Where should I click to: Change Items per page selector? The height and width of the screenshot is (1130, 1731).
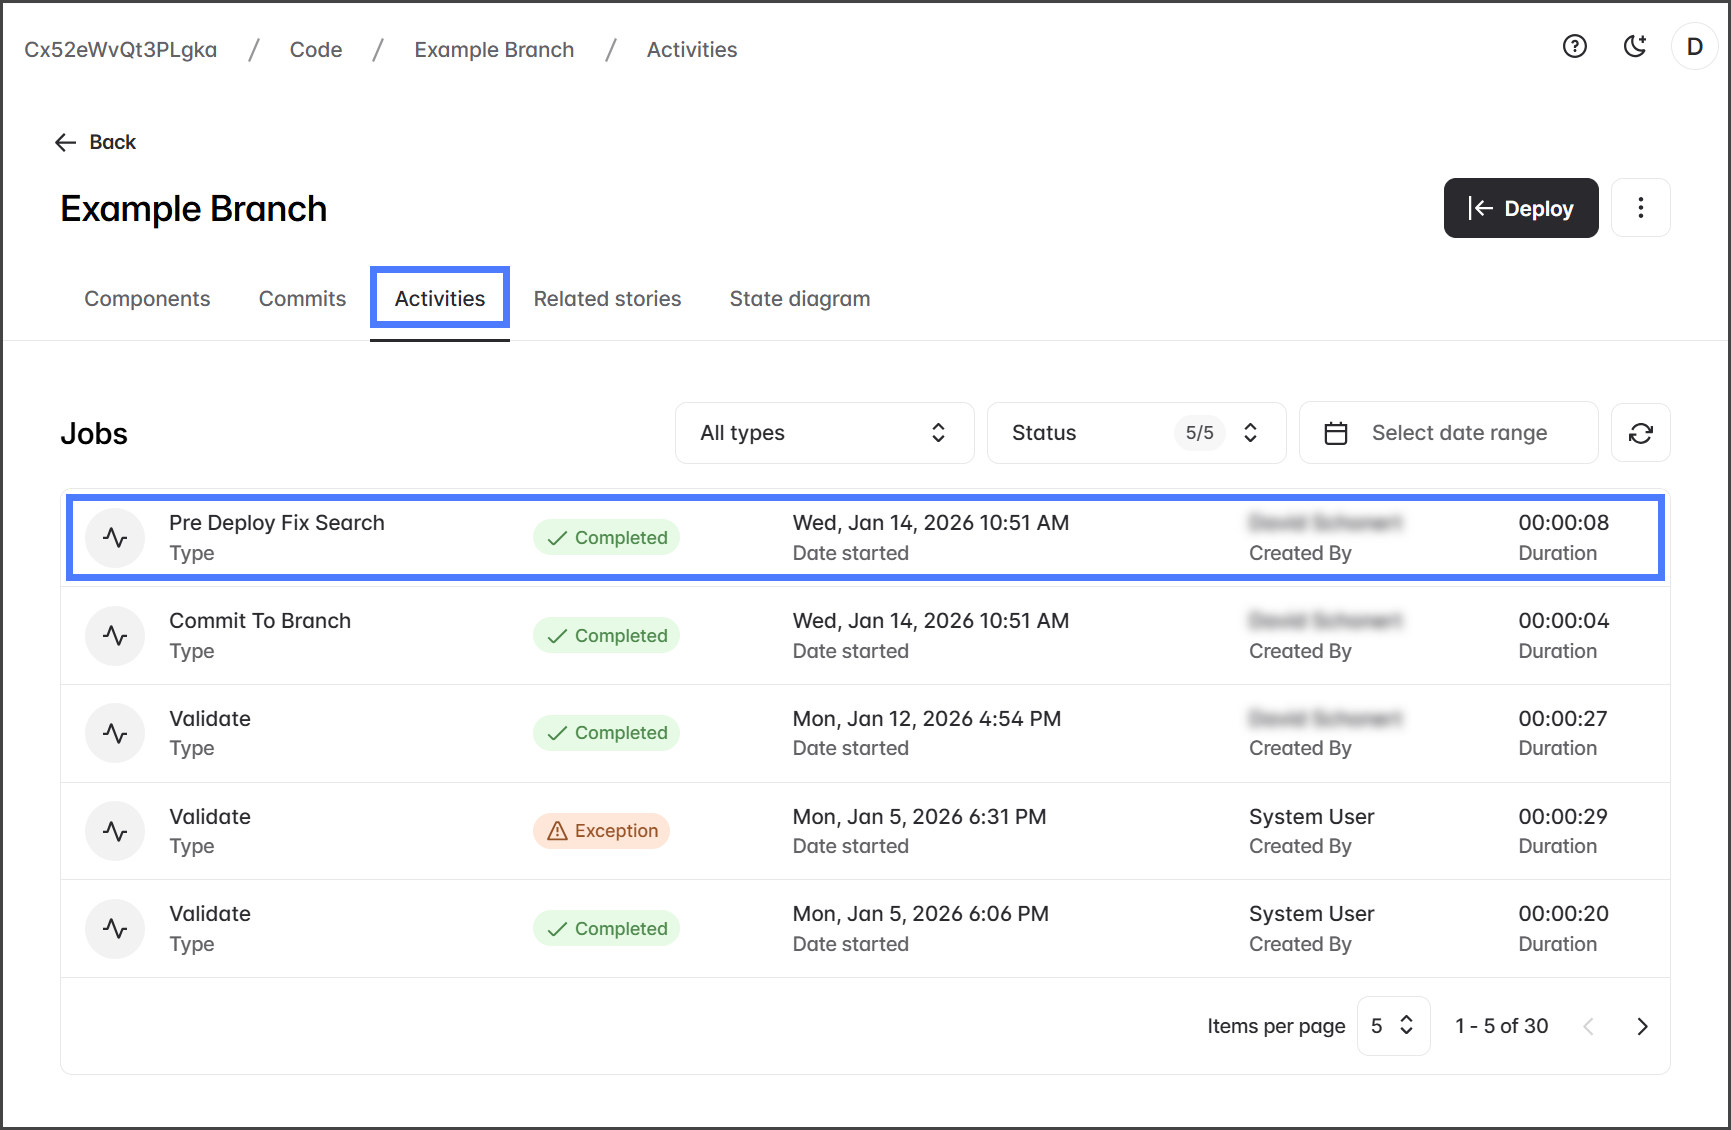pos(1392,1026)
